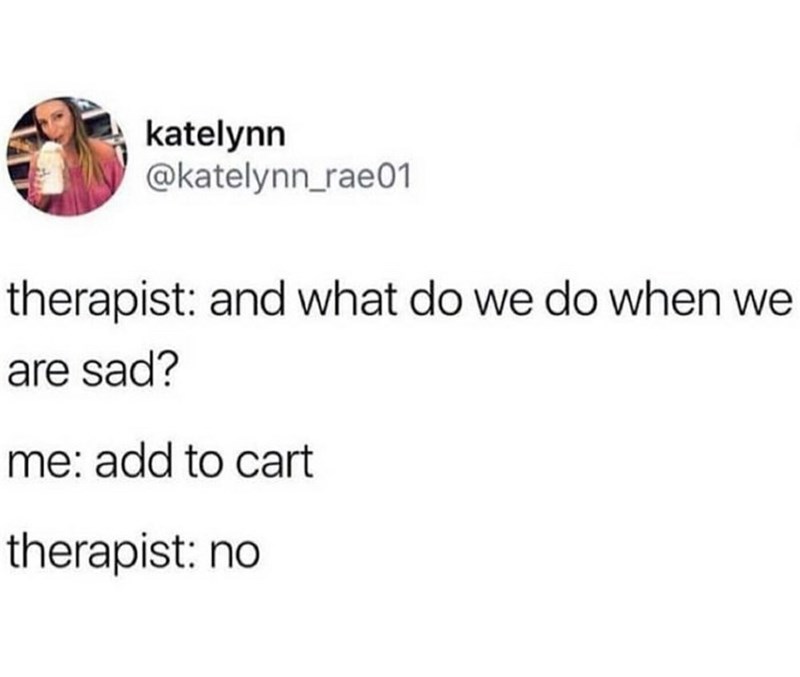Open katelynn's profile picture

tap(66, 156)
